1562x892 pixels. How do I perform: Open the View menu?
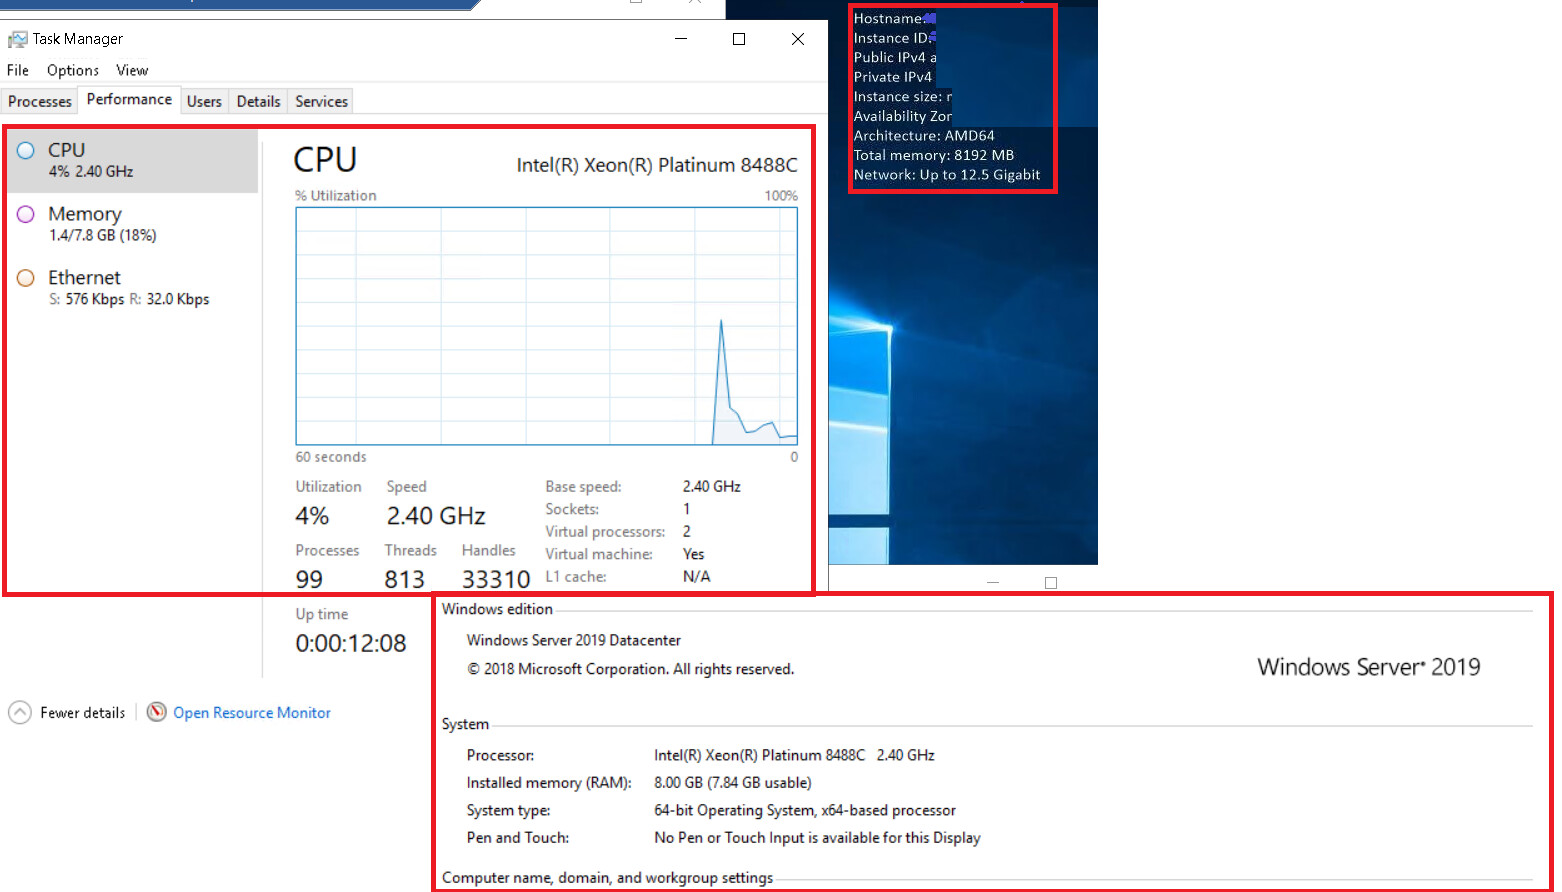click(x=132, y=70)
